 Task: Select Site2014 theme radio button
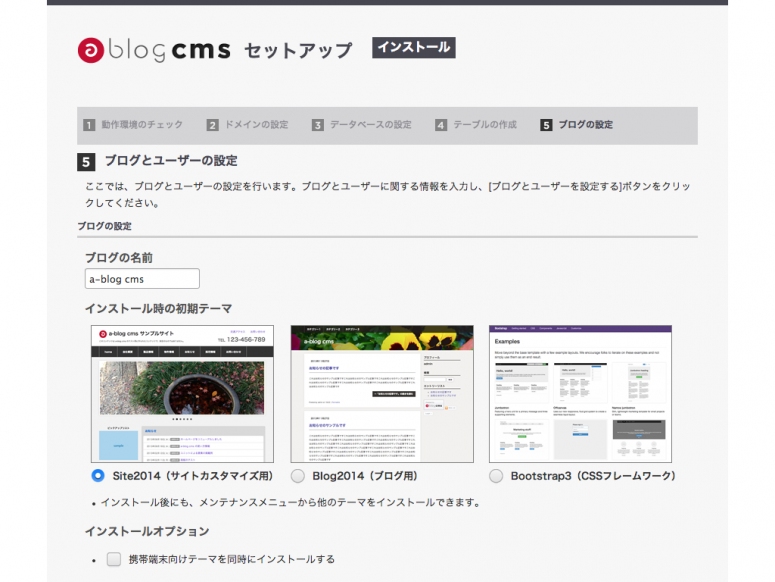[98, 476]
